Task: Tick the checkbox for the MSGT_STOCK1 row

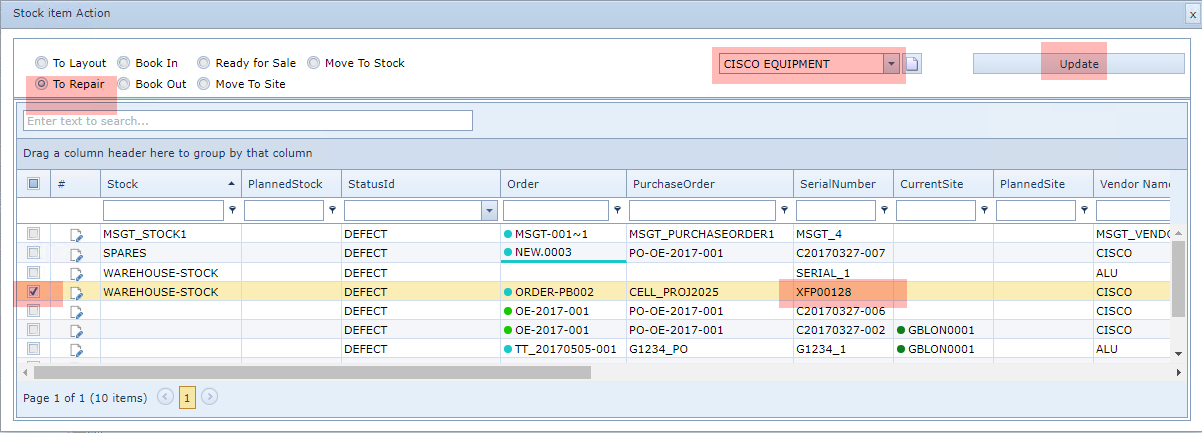Action: (33, 234)
